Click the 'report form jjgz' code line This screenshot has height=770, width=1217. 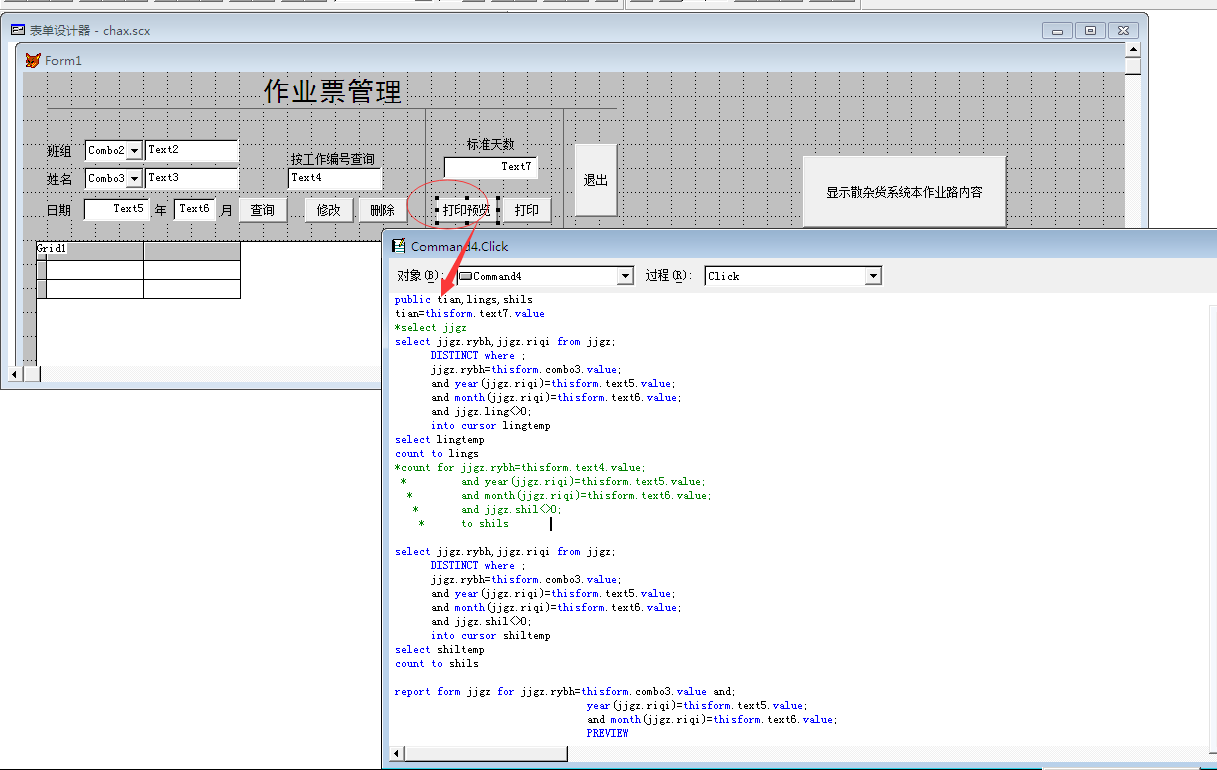point(565,691)
